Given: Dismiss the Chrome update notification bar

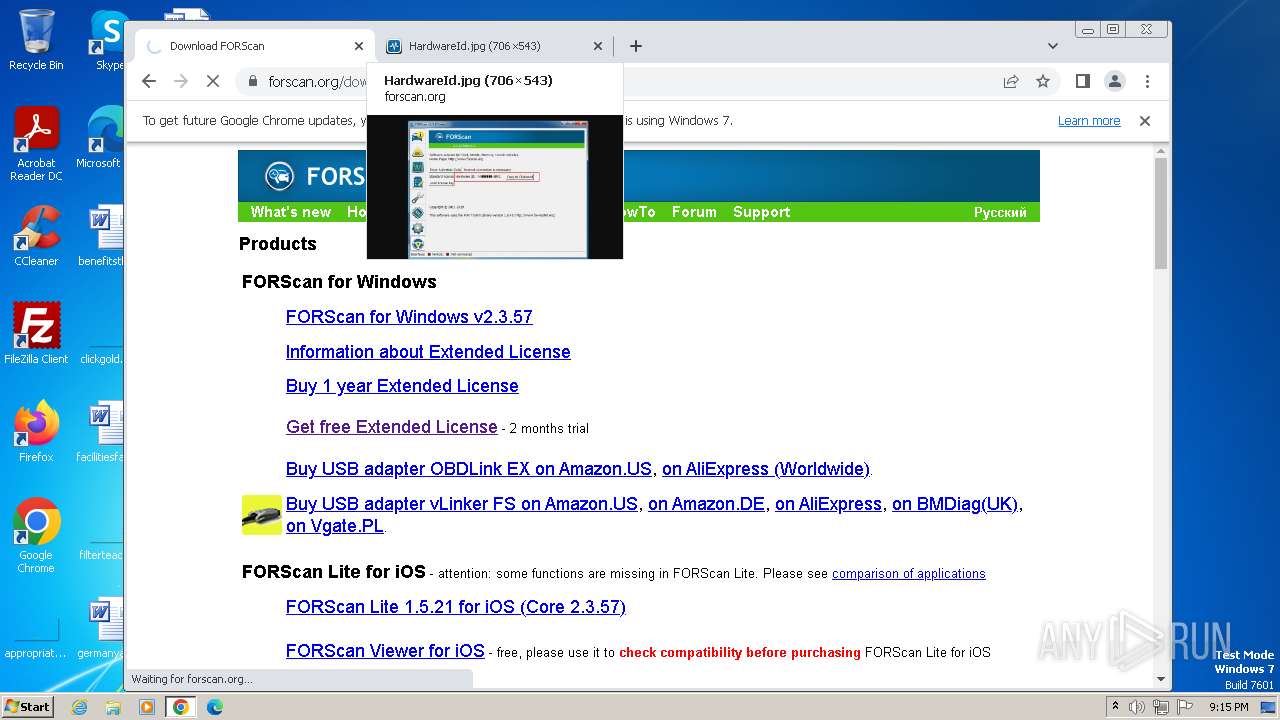Looking at the screenshot, I should pyautogui.click(x=1145, y=121).
